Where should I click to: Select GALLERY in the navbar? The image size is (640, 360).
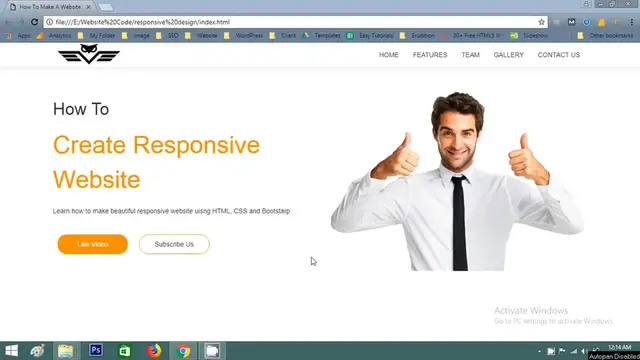tap(509, 55)
